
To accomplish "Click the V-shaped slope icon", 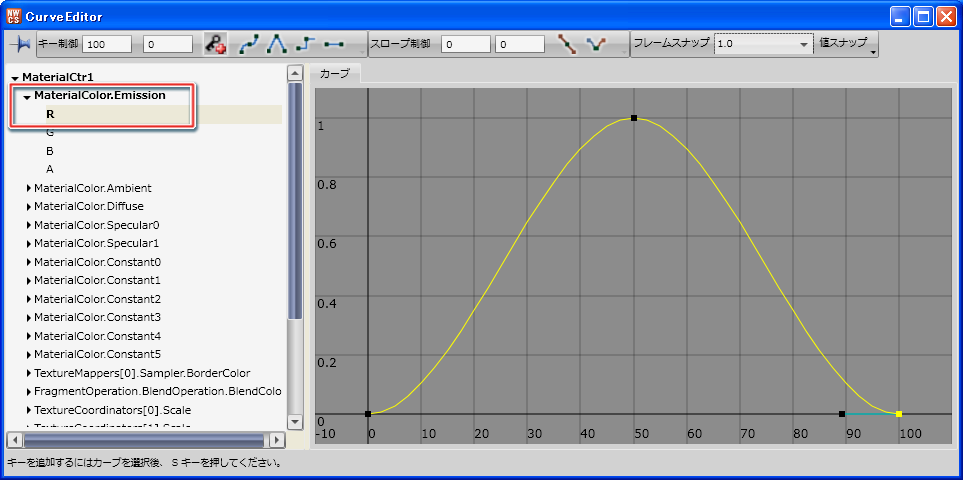I will click(597, 44).
